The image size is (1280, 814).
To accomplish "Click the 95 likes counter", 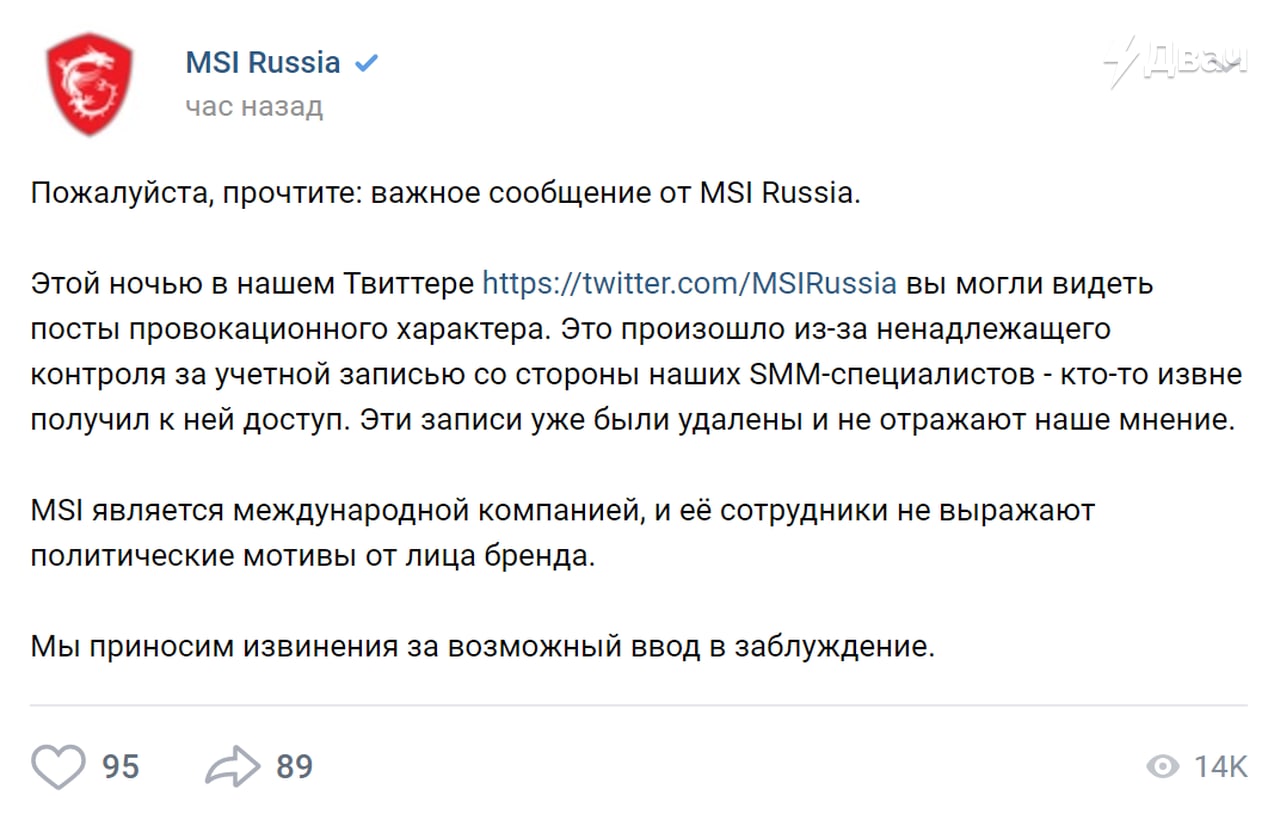I will 121,767.
